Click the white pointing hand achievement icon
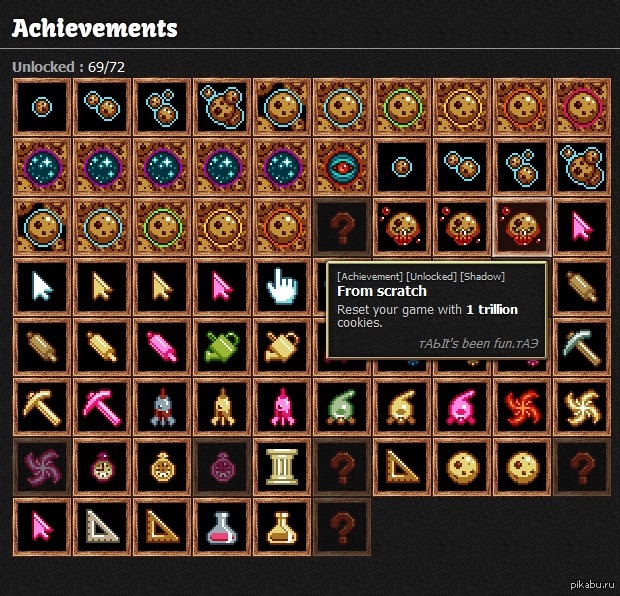Screen dimensions: 620x596 pos(282,287)
